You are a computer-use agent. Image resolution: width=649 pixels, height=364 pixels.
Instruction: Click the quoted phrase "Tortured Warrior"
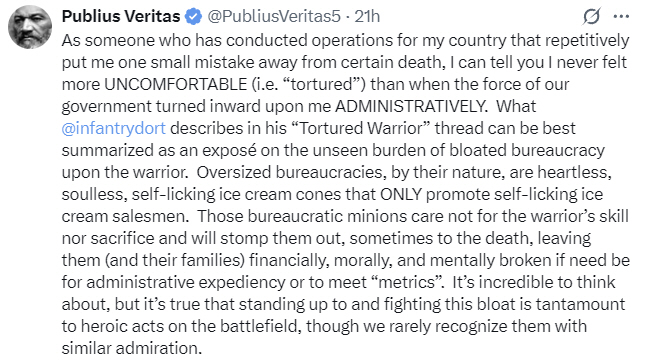361,128
